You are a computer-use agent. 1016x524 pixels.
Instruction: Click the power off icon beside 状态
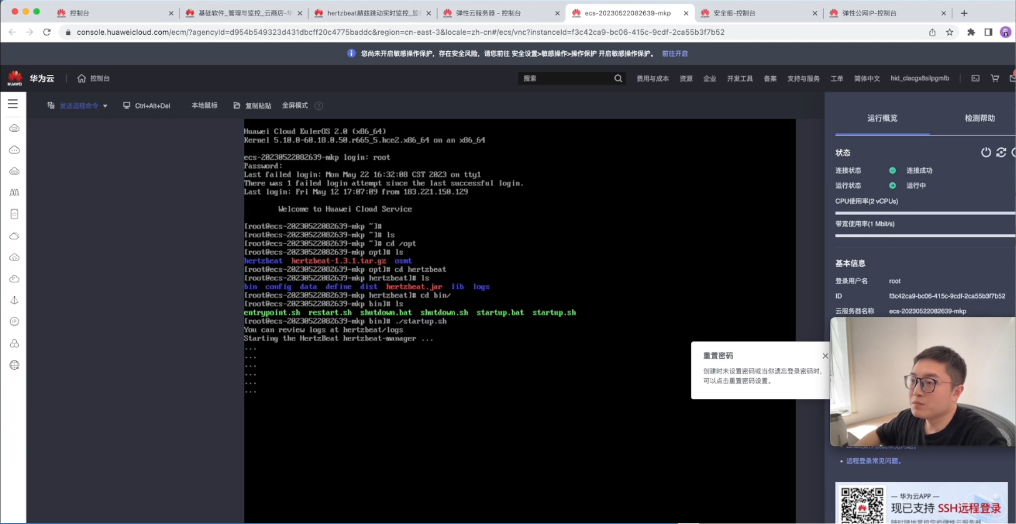[x=986, y=152]
